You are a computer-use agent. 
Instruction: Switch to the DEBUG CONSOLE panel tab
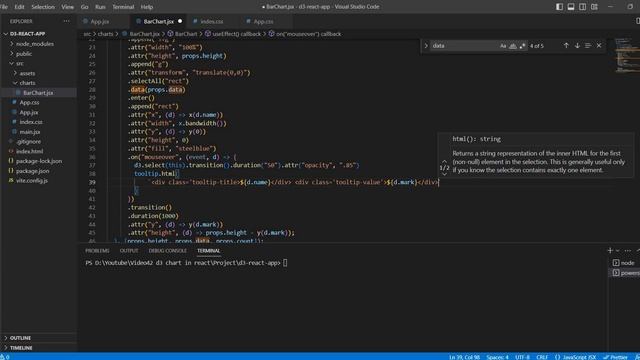167,251
